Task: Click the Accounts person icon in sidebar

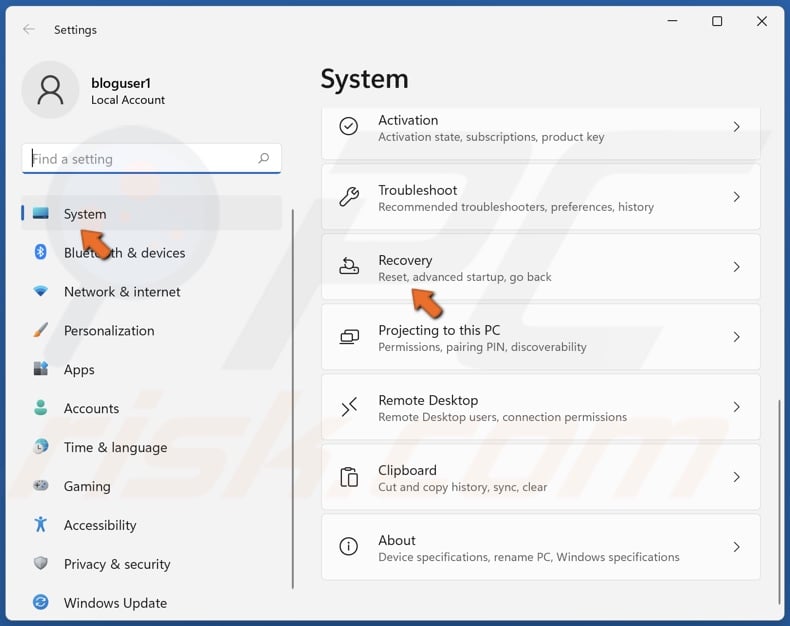Action: [x=41, y=408]
